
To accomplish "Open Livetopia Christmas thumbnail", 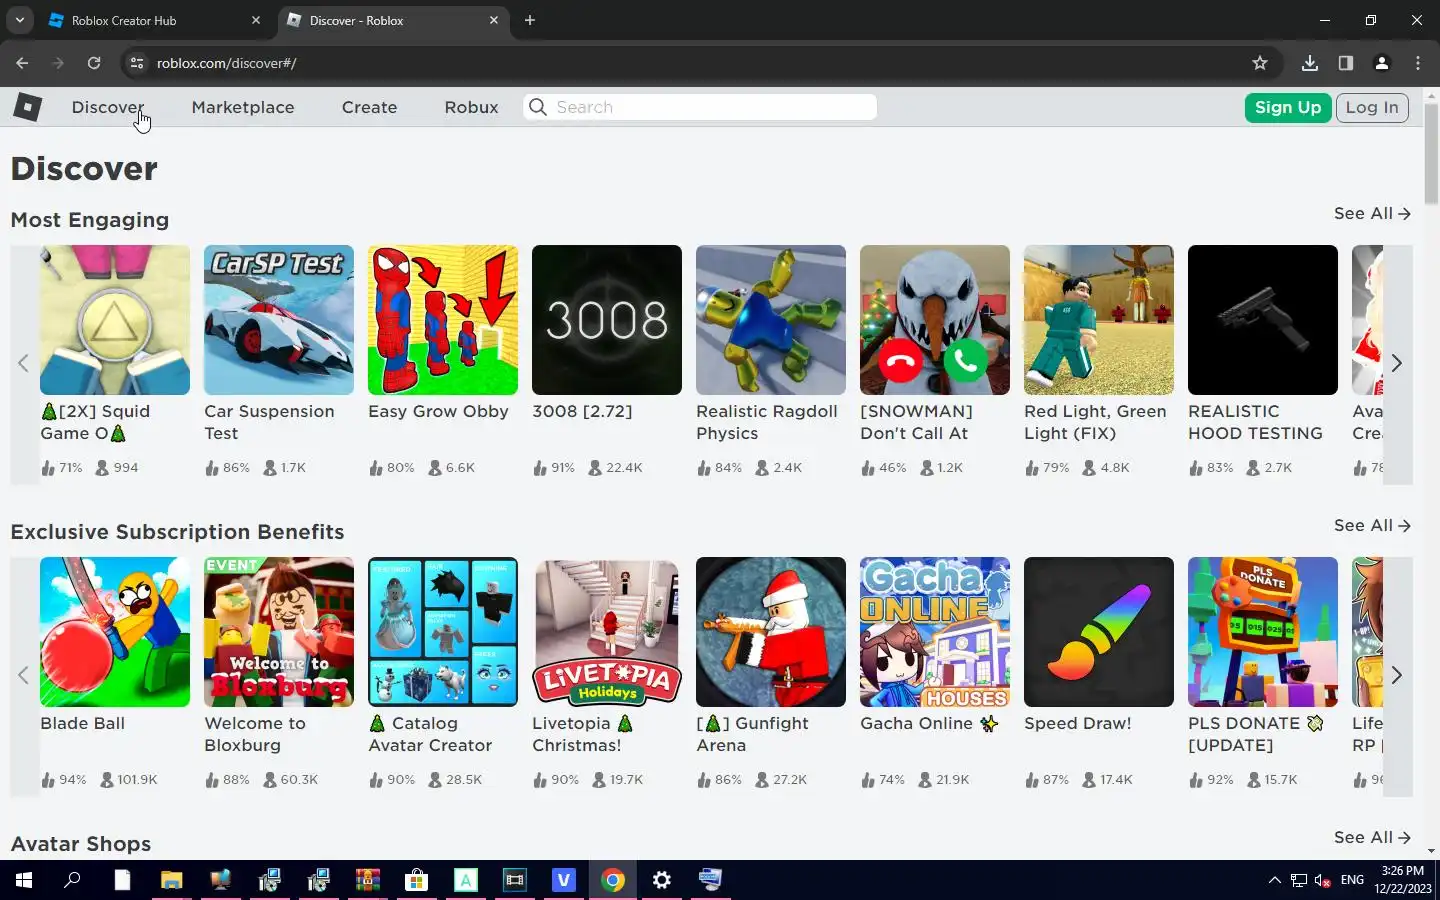I will [607, 632].
